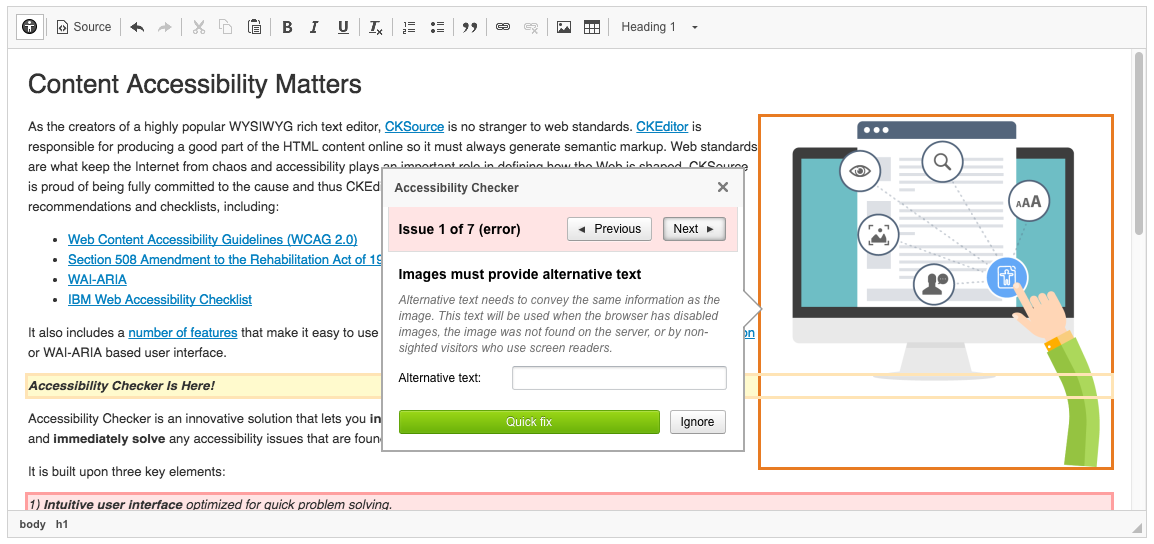Insert a numbered list
The height and width of the screenshot is (544, 1154).
click(x=409, y=27)
